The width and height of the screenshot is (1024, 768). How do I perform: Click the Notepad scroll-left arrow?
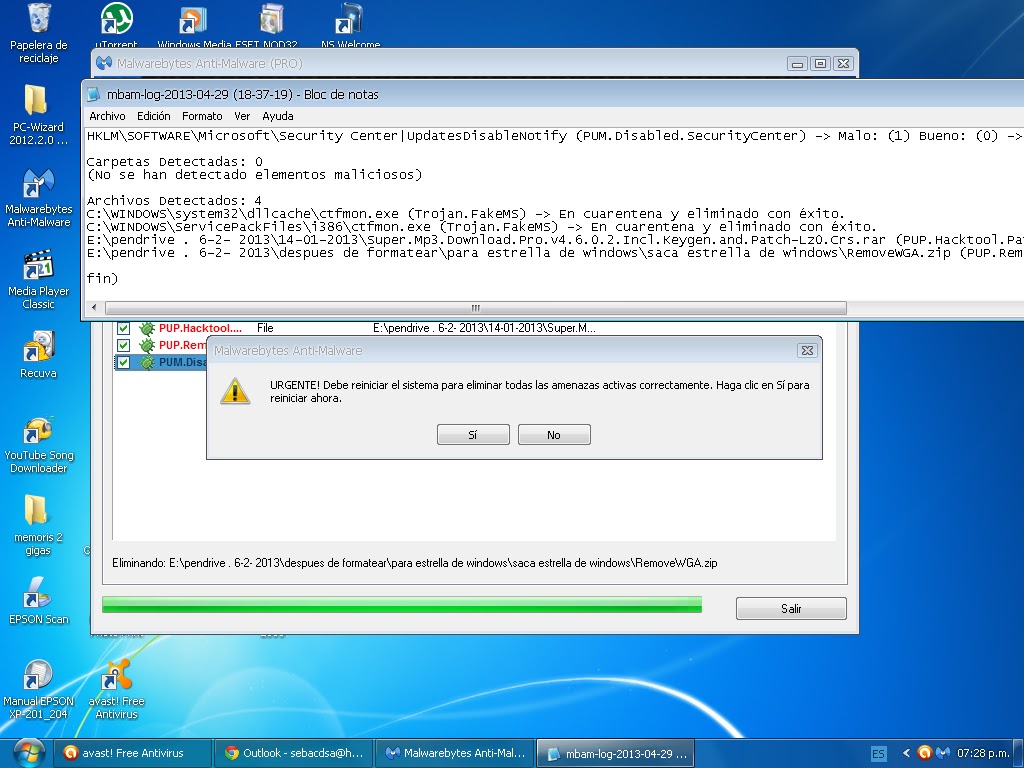pos(93,308)
